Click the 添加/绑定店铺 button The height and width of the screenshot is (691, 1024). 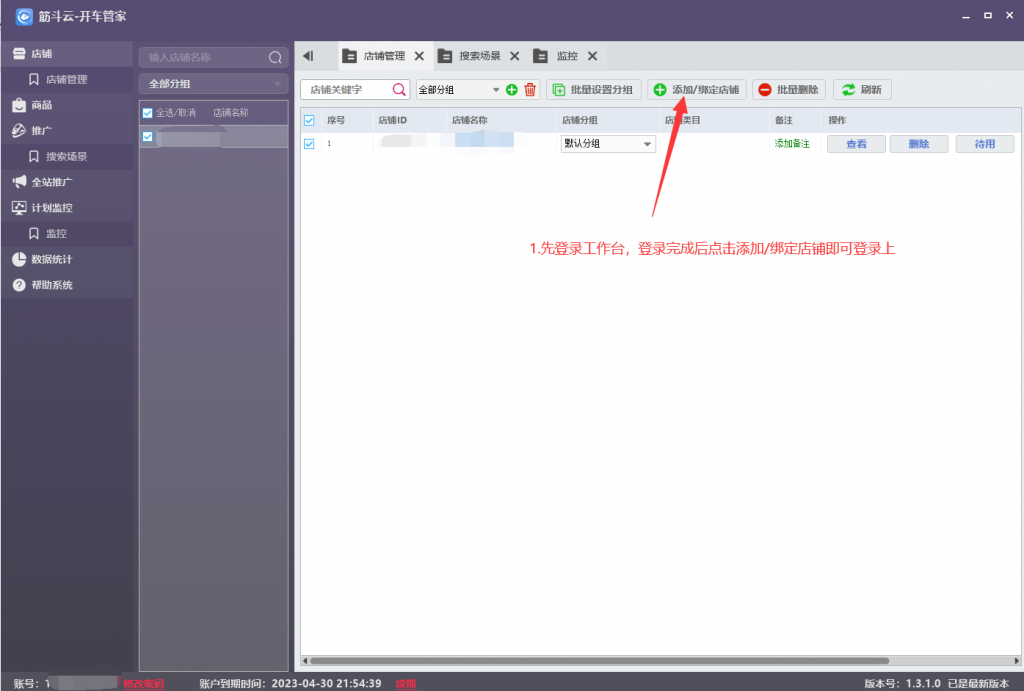[697, 89]
